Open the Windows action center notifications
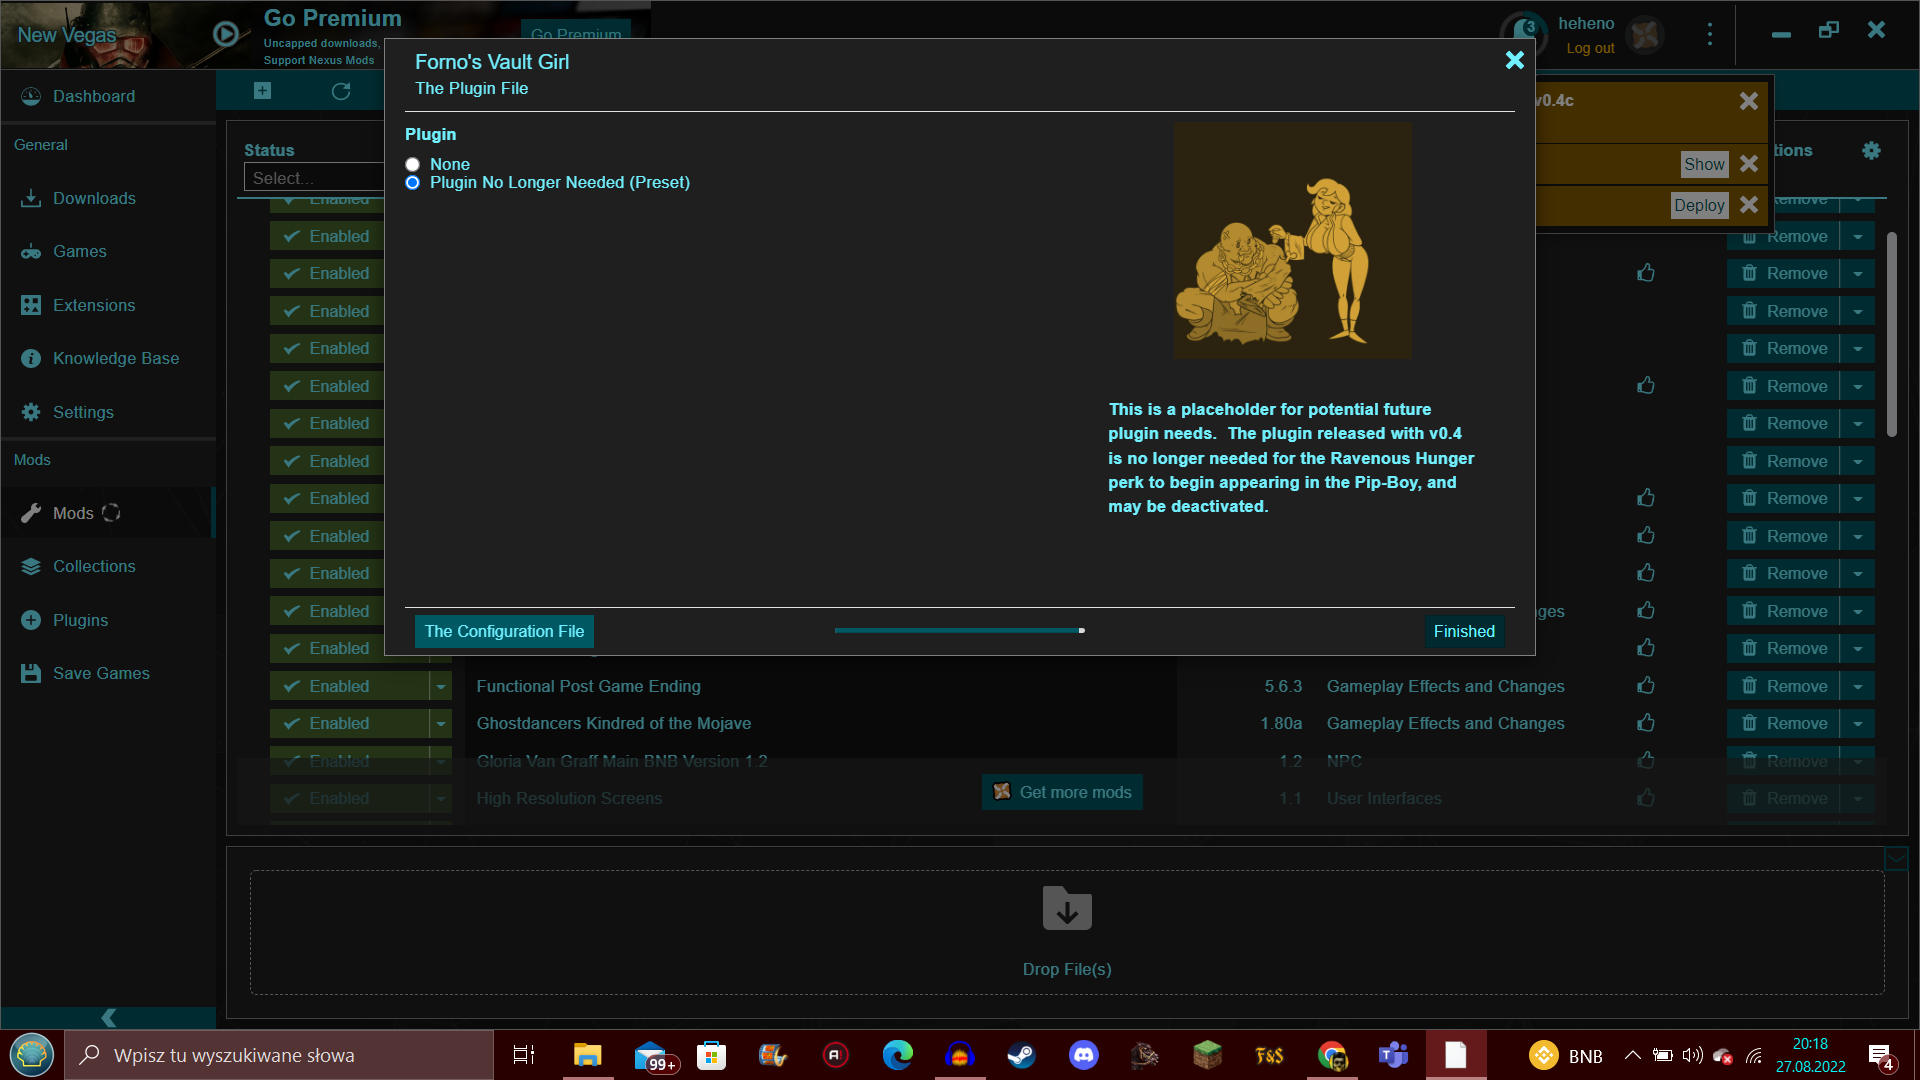This screenshot has height=1080, width=1920. coord(1880,1056)
